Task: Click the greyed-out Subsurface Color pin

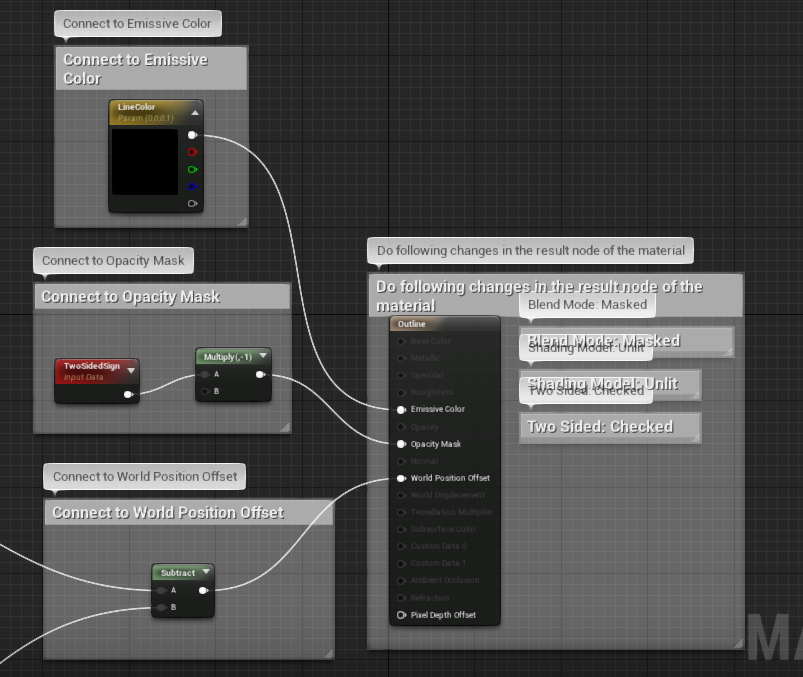Action: click(x=402, y=529)
